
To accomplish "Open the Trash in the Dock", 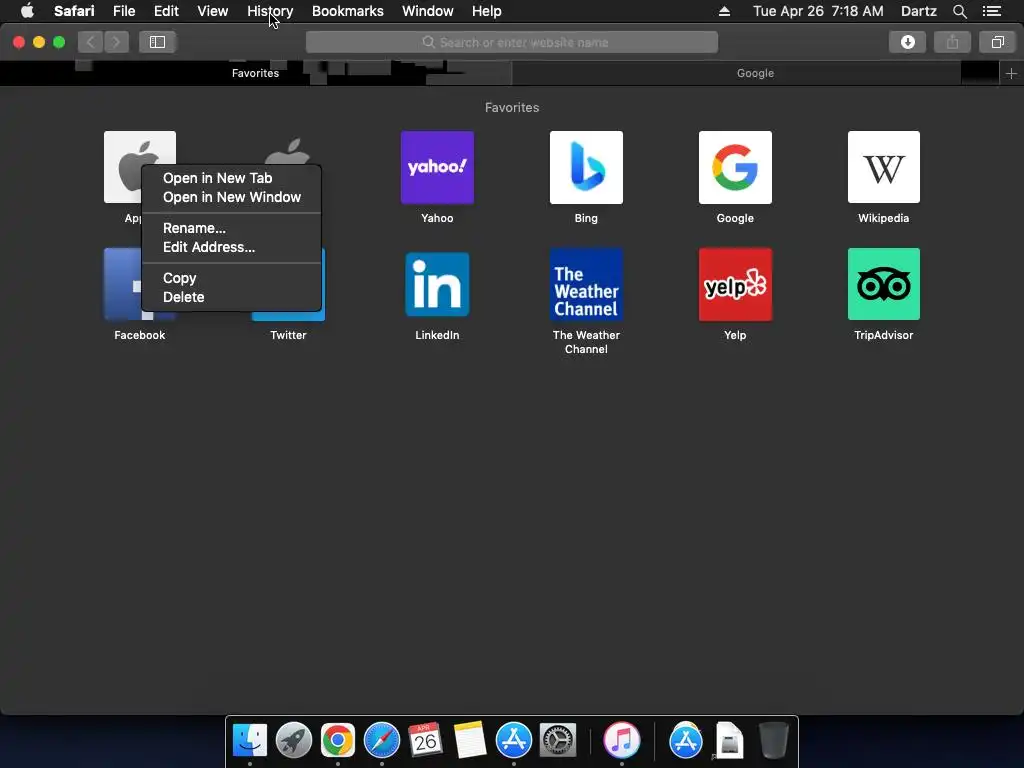I will point(774,741).
